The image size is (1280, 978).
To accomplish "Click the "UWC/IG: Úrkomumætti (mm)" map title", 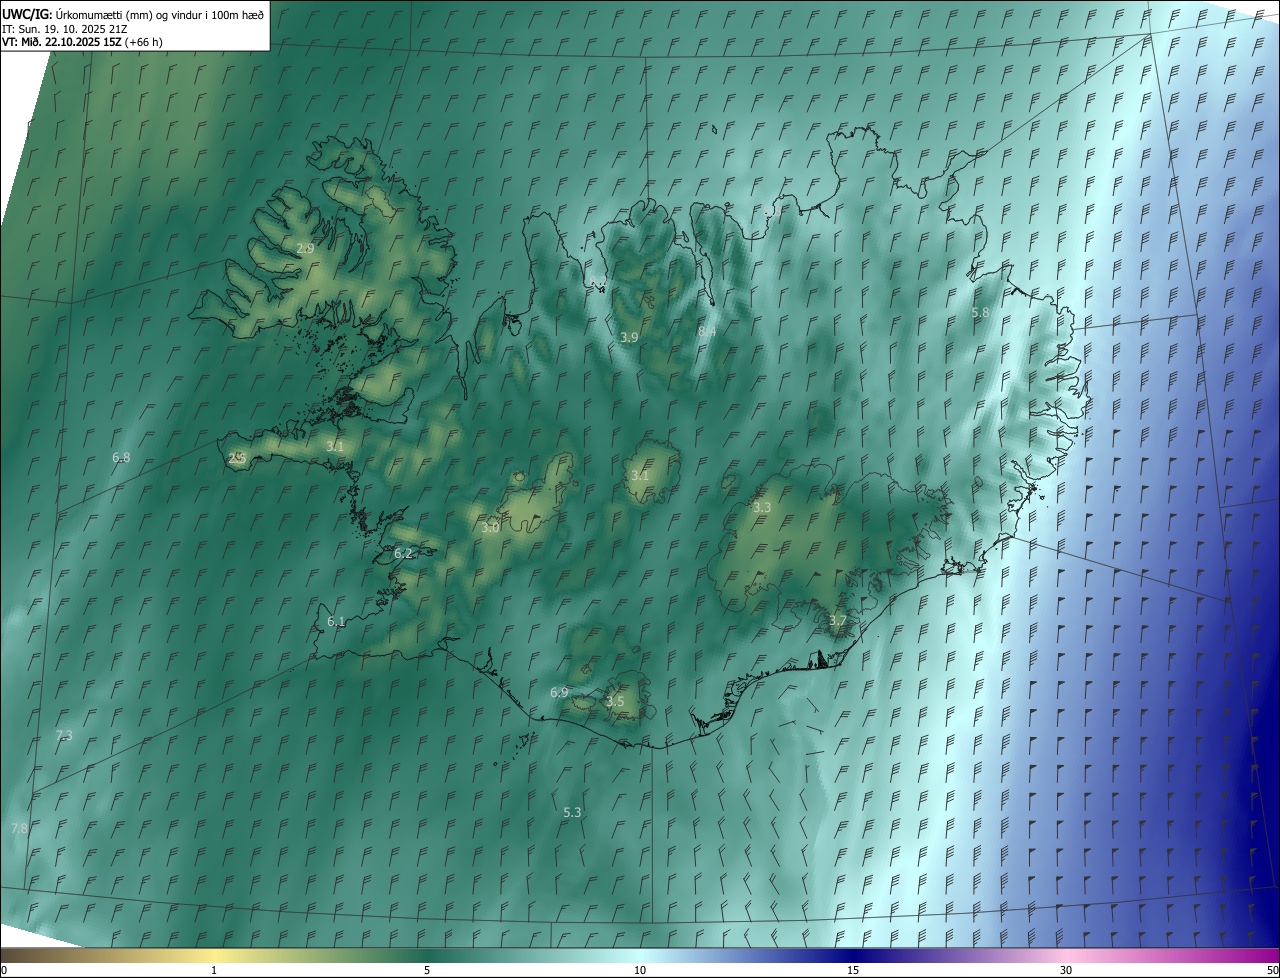I will 77,14.
